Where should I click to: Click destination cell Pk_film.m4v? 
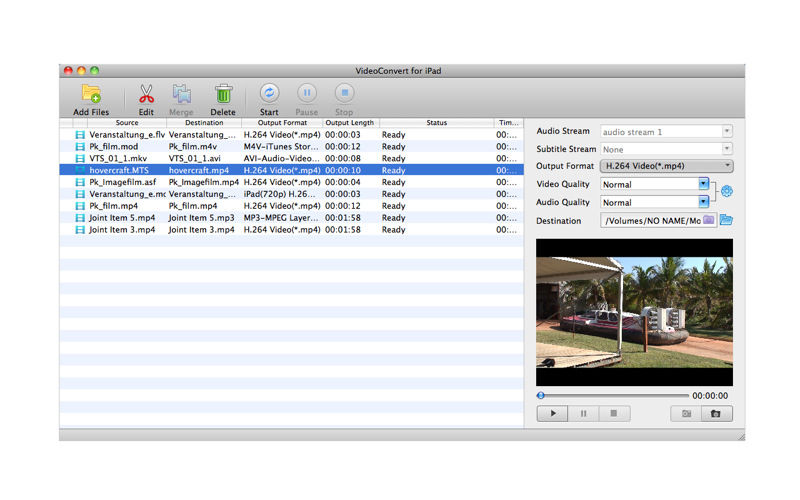[x=192, y=146]
